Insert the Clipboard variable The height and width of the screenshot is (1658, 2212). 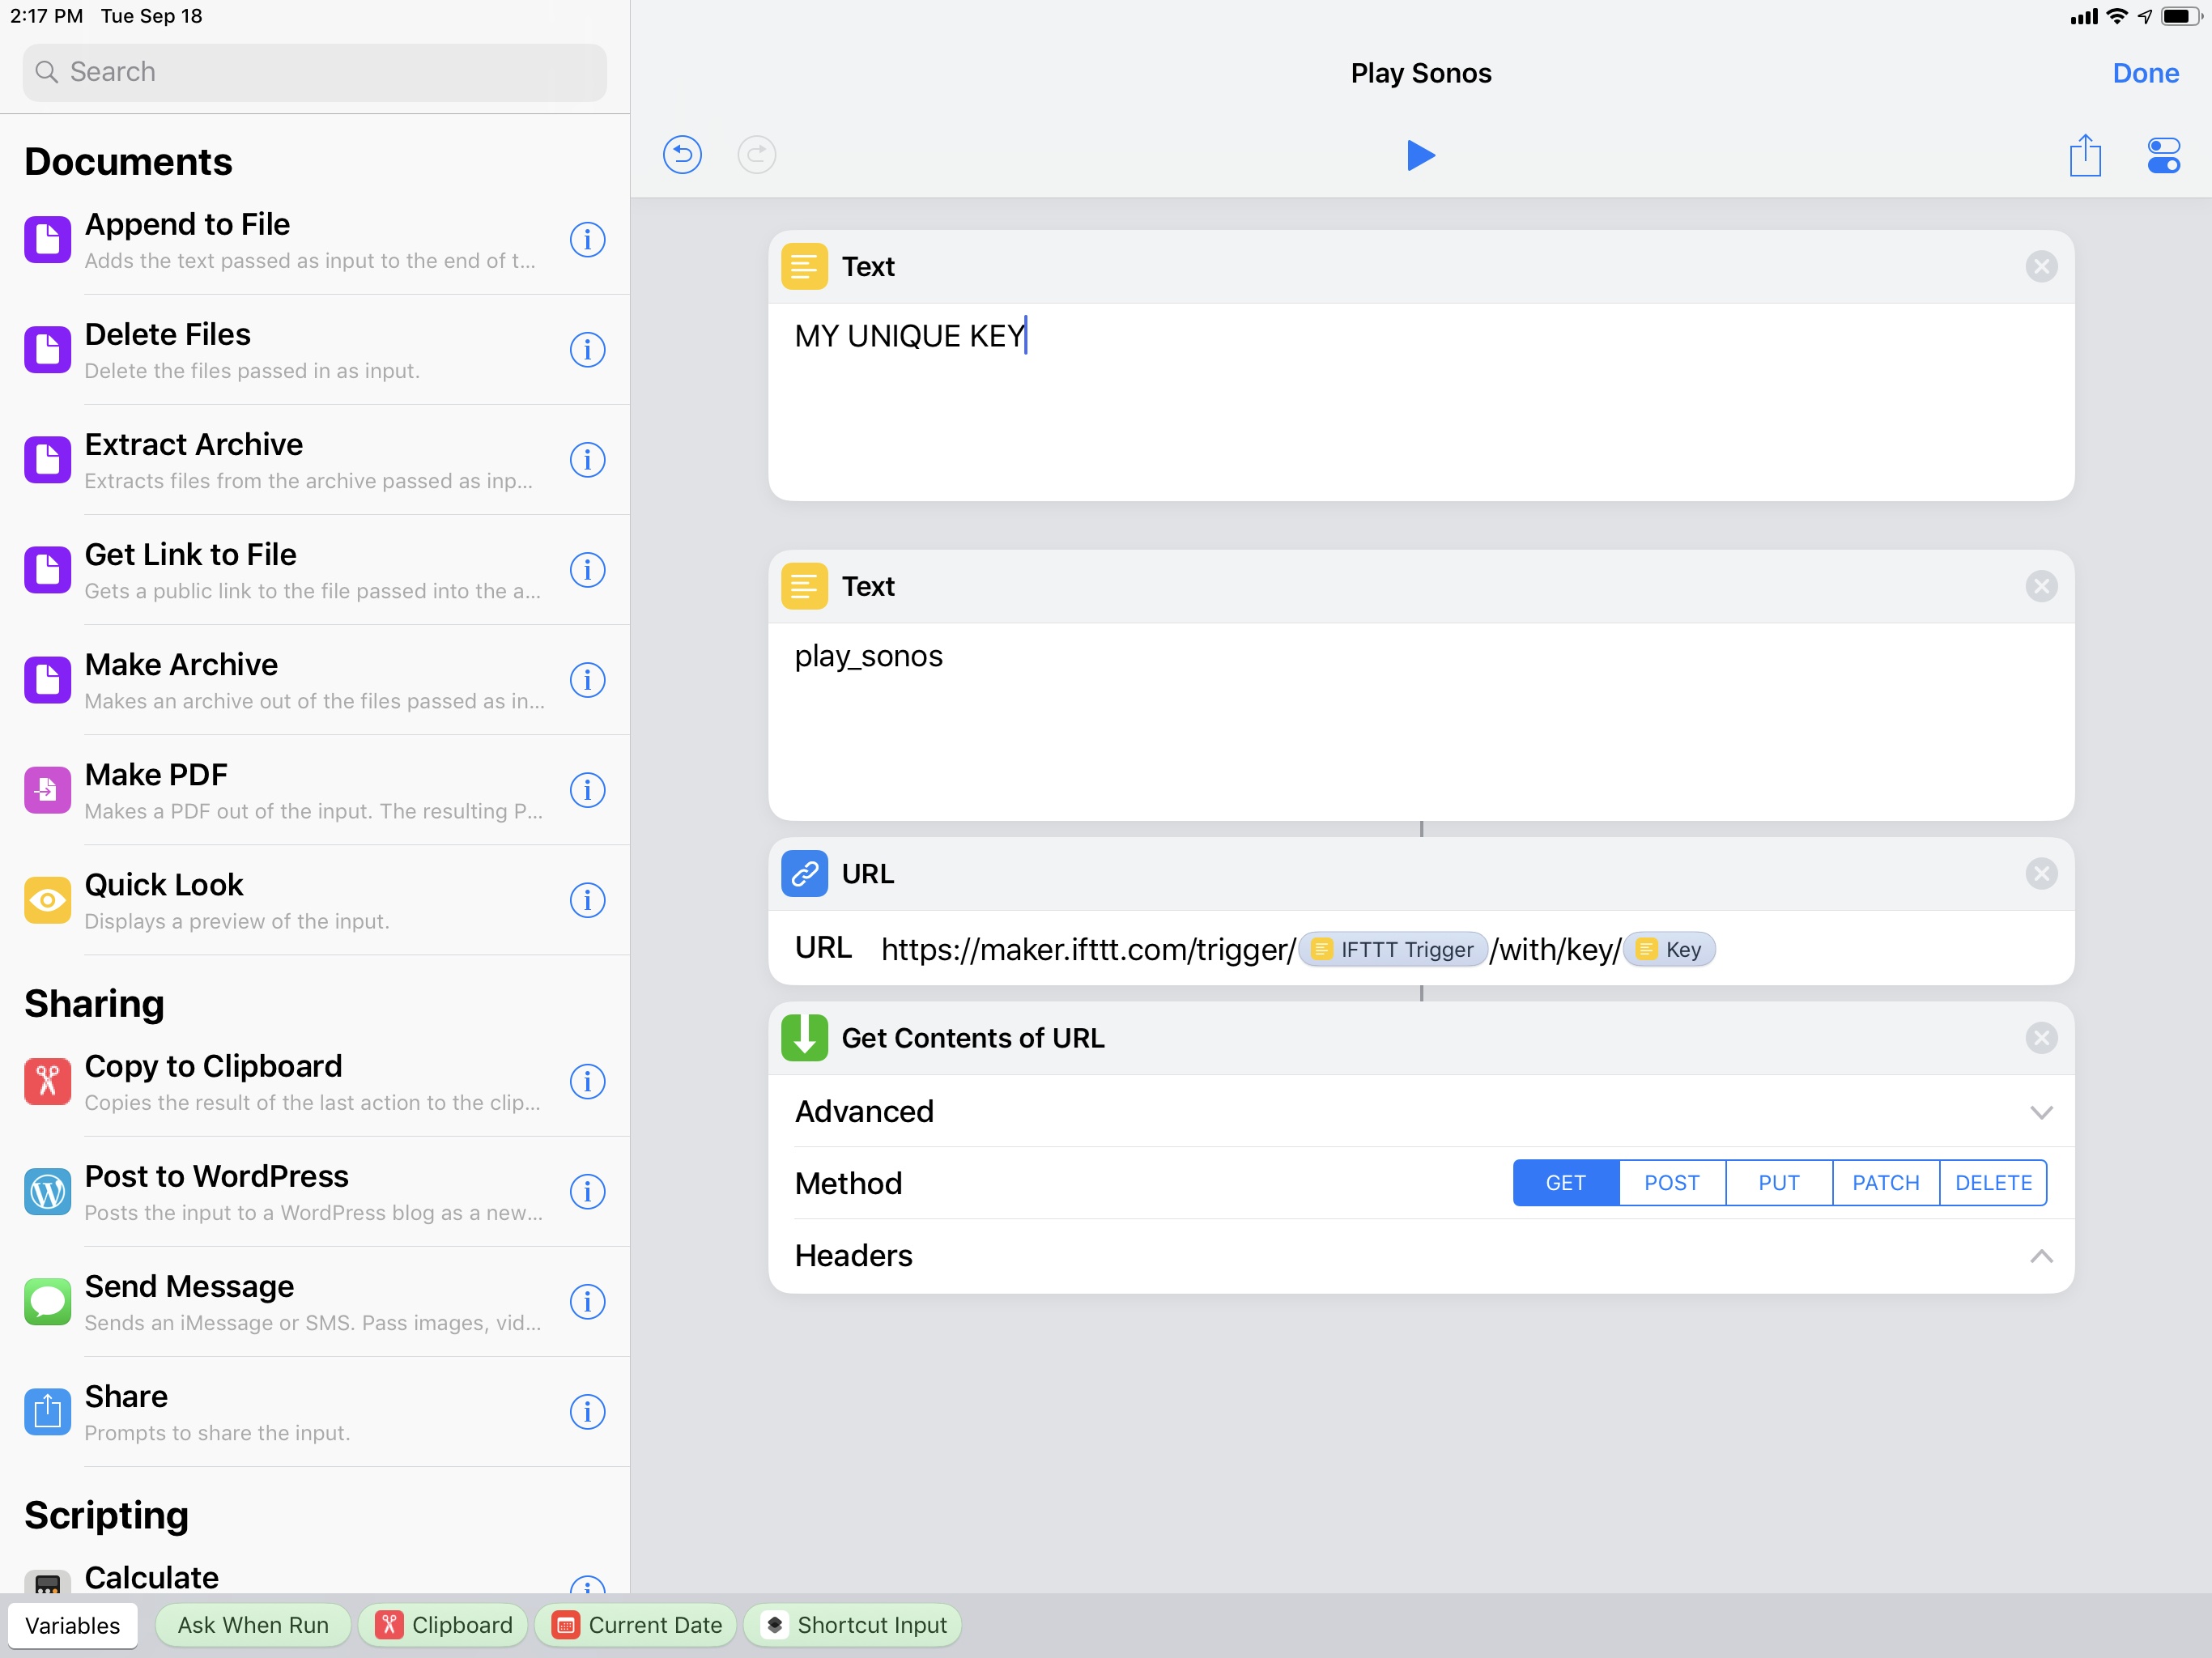[443, 1625]
